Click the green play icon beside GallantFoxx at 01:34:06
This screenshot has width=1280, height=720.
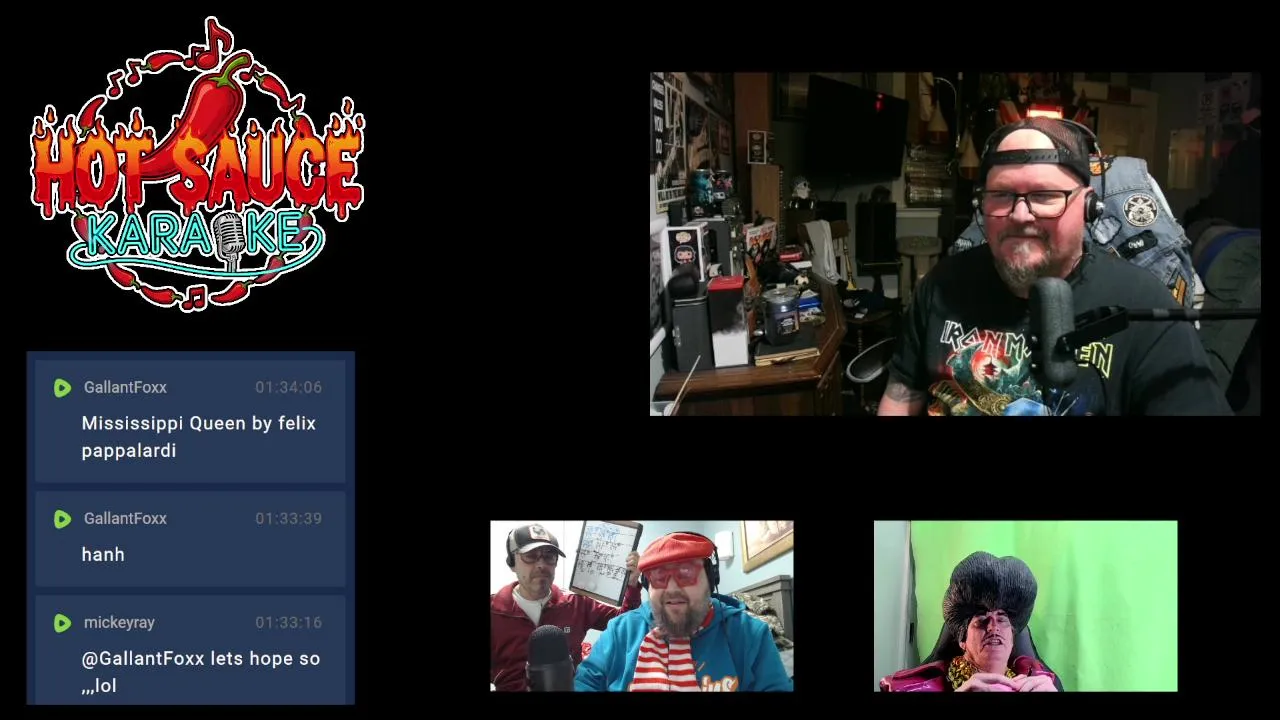click(x=62, y=388)
